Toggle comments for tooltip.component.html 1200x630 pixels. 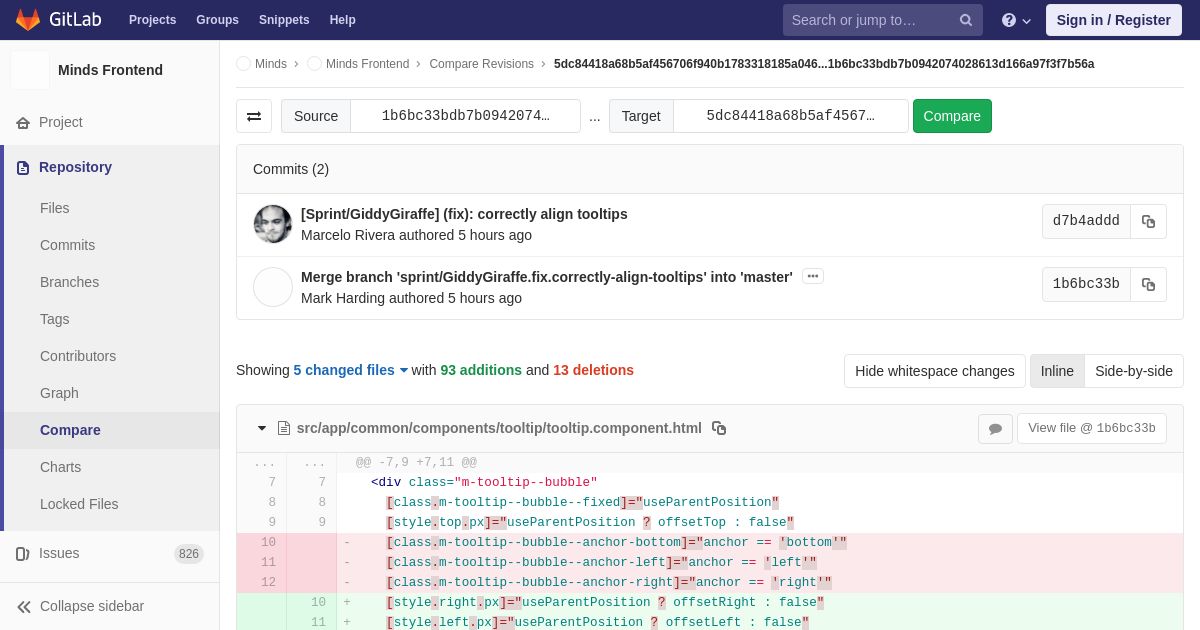coord(995,429)
